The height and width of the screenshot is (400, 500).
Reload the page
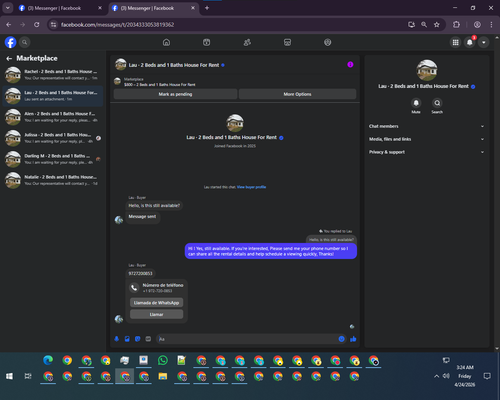[x=37, y=25]
